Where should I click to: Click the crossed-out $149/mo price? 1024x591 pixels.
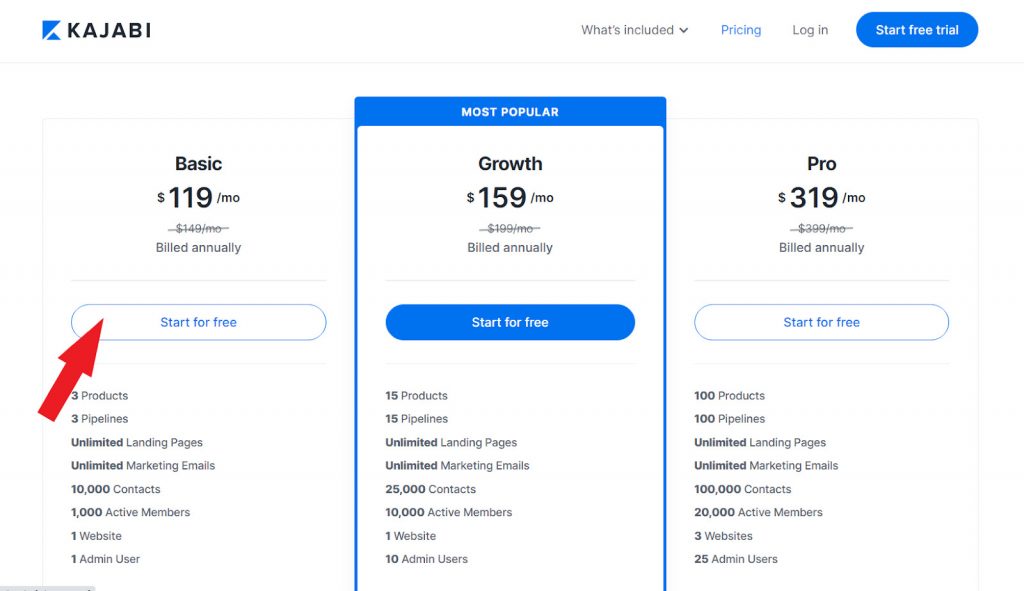click(x=199, y=229)
